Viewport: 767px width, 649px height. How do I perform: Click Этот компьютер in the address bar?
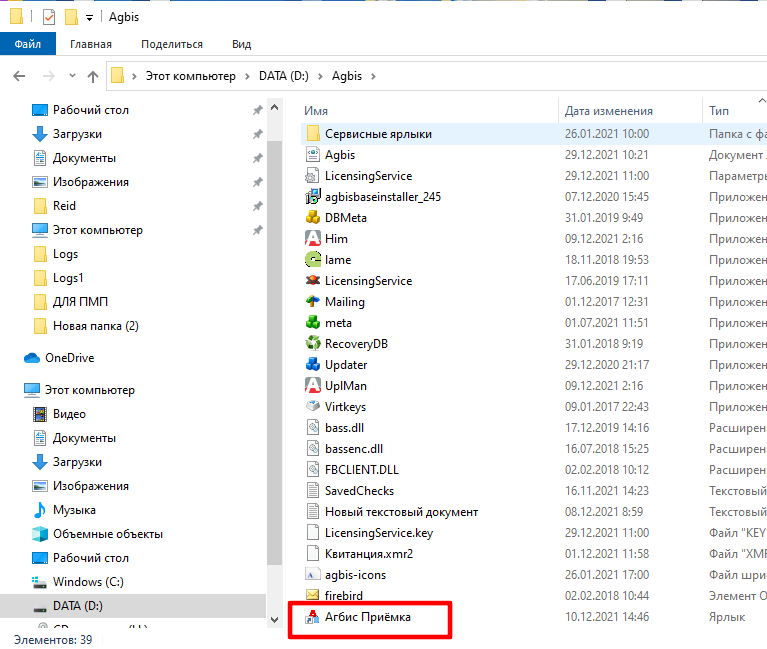(x=191, y=76)
